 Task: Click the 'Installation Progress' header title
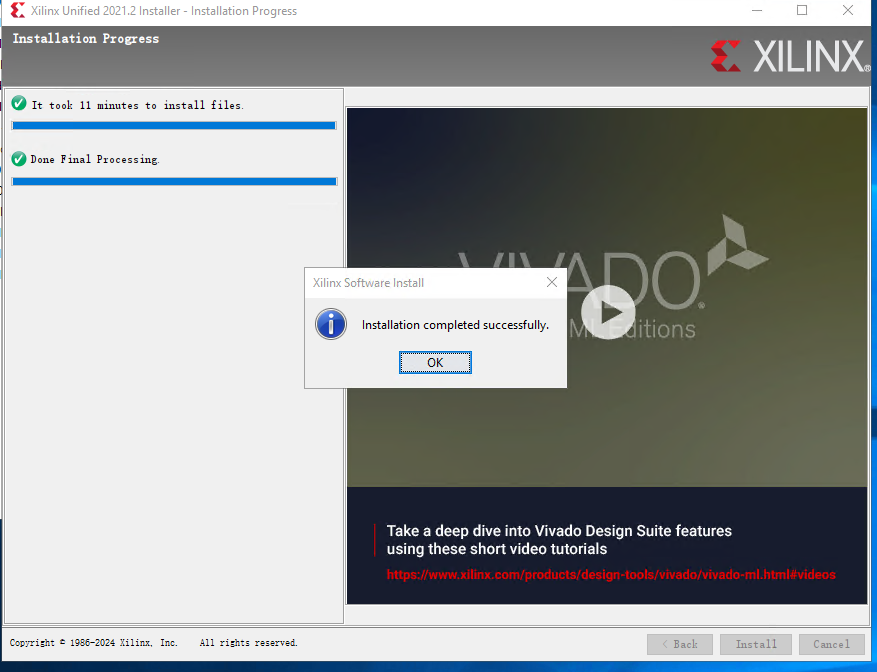pyautogui.click(x=86, y=39)
